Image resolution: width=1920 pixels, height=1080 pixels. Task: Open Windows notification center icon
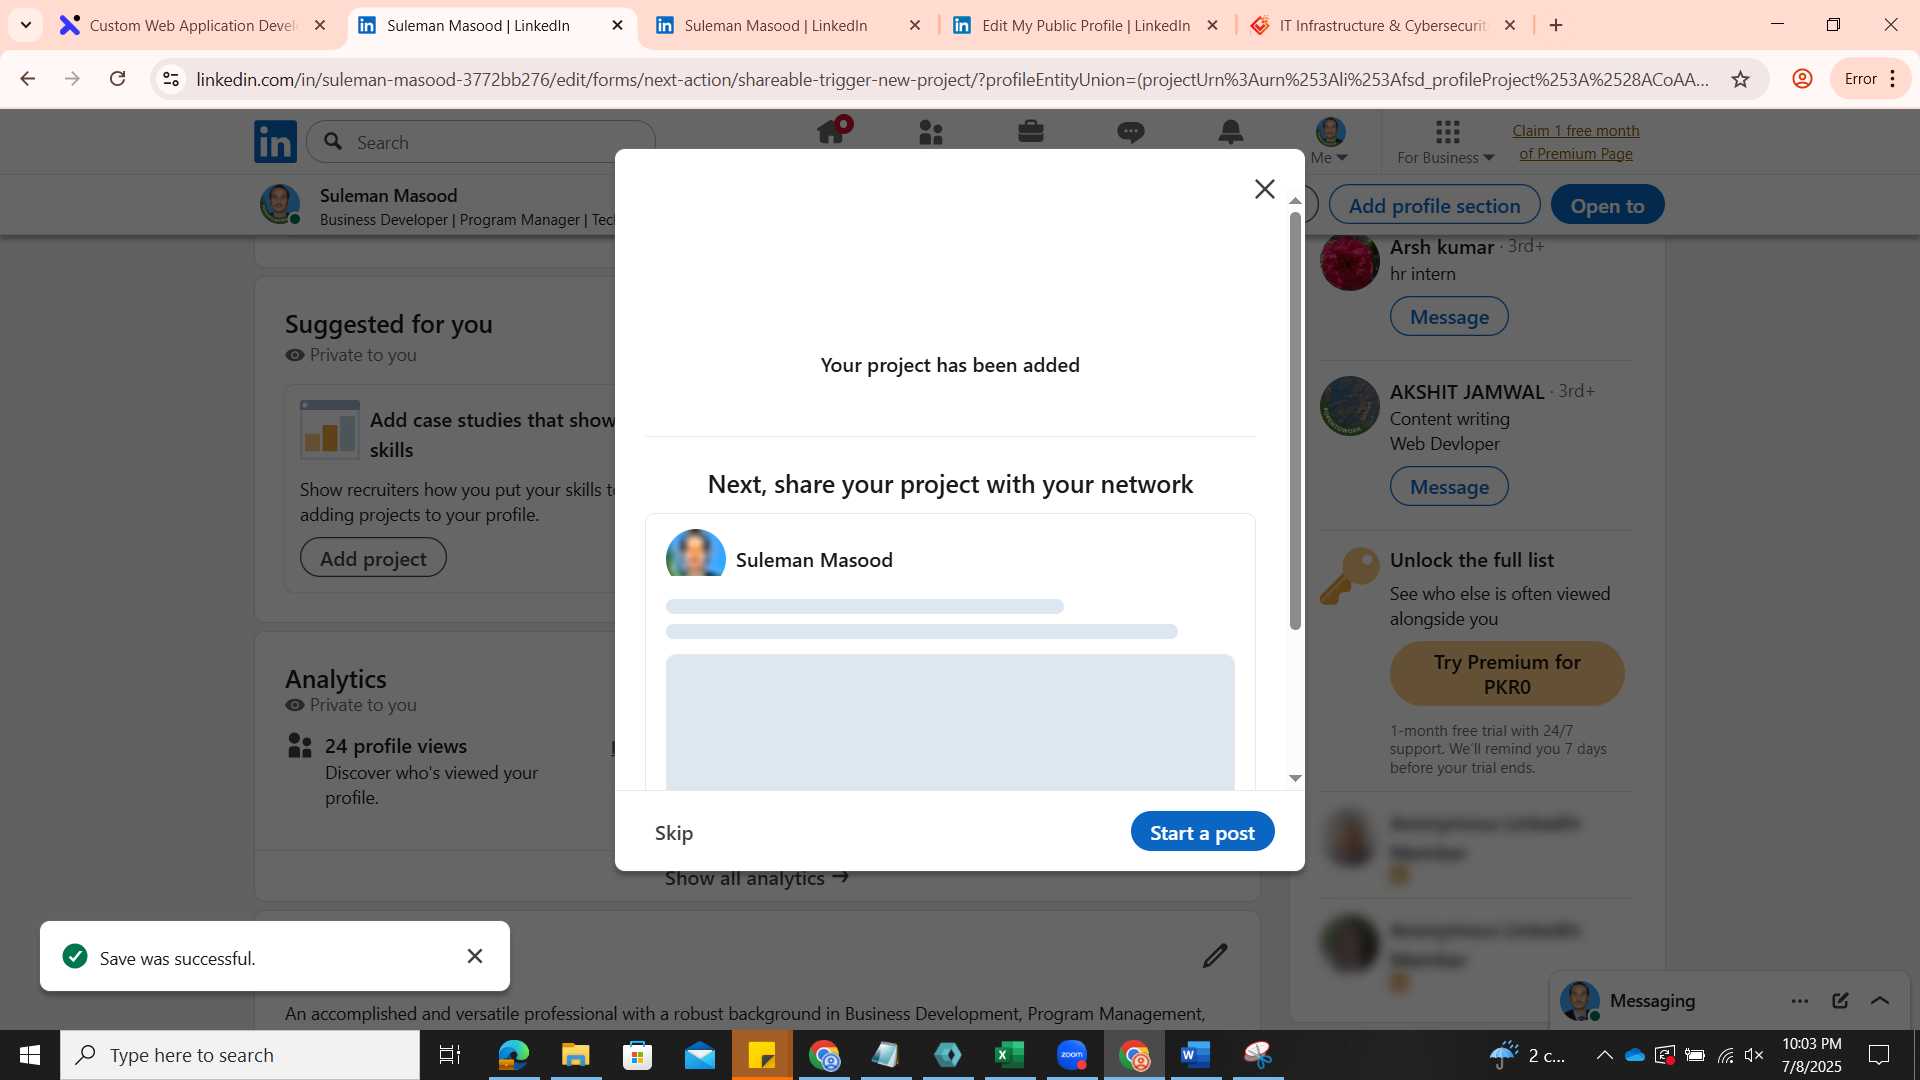pos(1879,1055)
